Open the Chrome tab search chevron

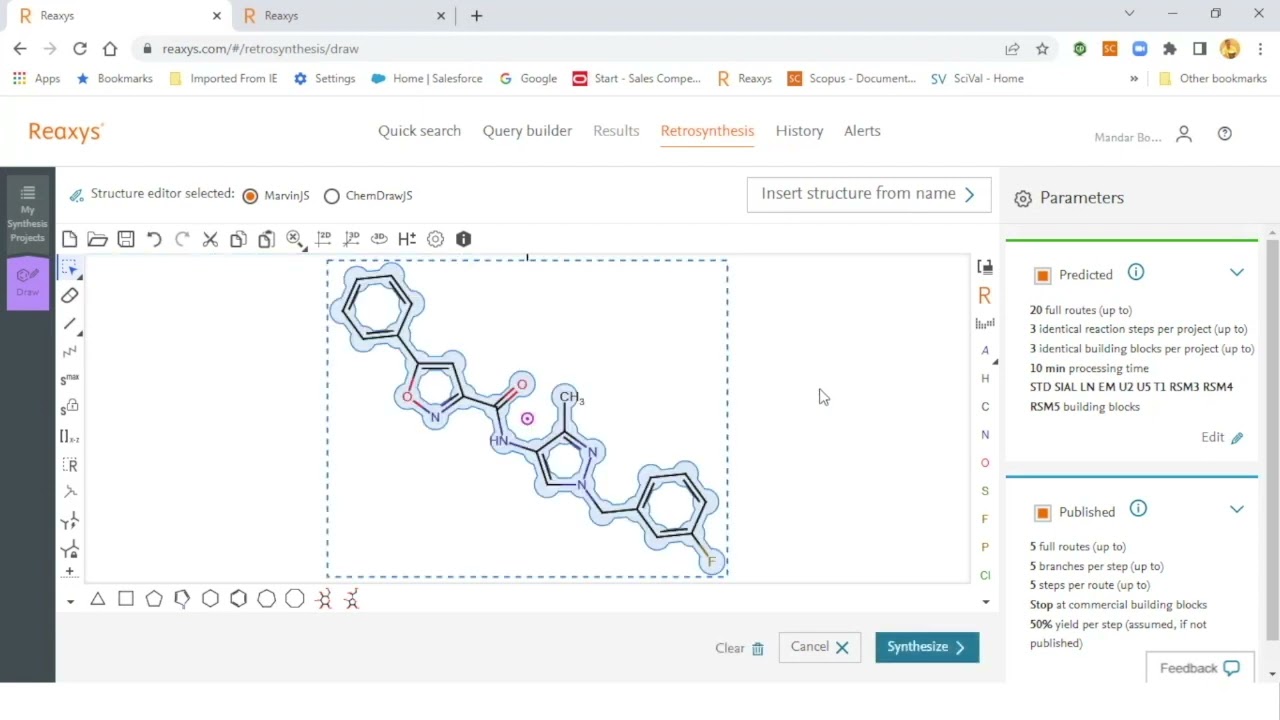click(x=1129, y=14)
